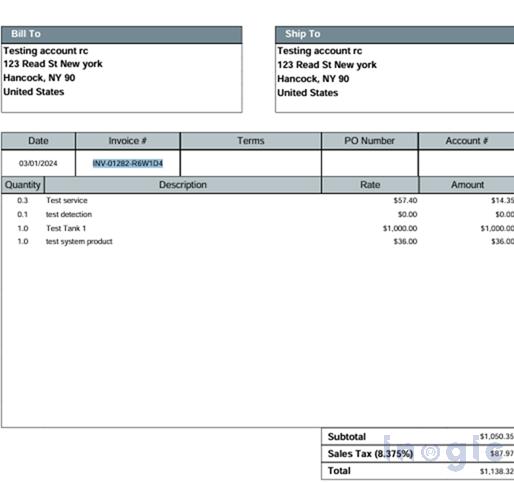Click the Total label

(x=339, y=471)
